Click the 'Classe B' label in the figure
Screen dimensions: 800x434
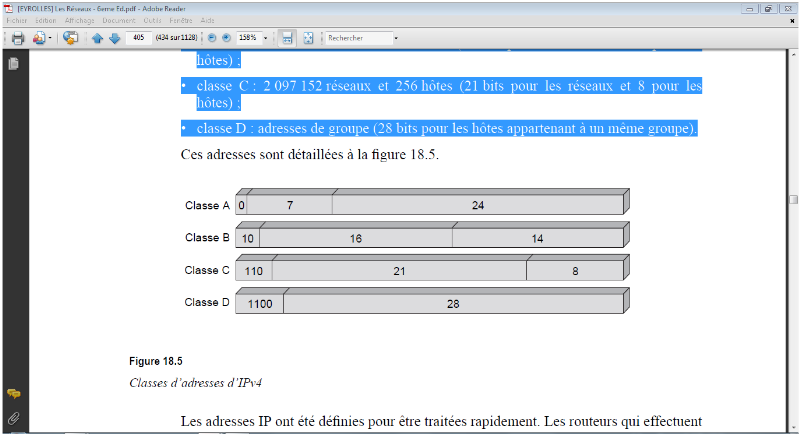(x=207, y=238)
